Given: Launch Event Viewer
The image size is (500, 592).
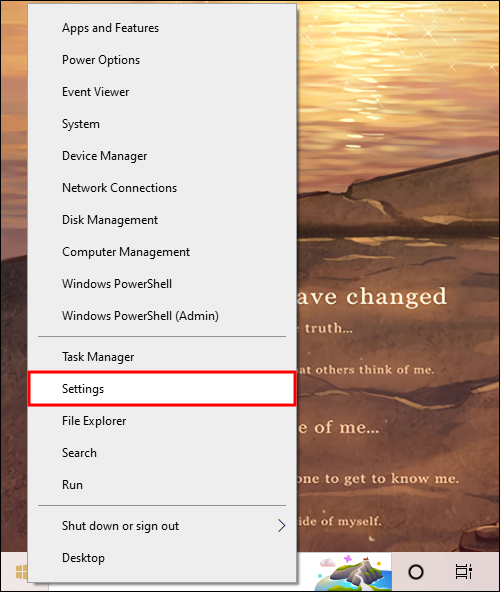Looking at the screenshot, I should (162, 92).
